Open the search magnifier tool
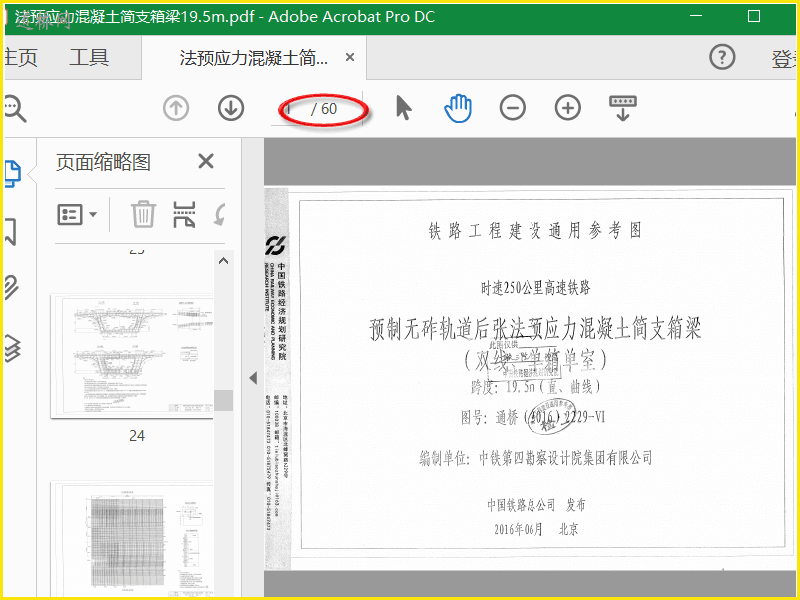This screenshot has width=800, height=600. tap(14, 108)
